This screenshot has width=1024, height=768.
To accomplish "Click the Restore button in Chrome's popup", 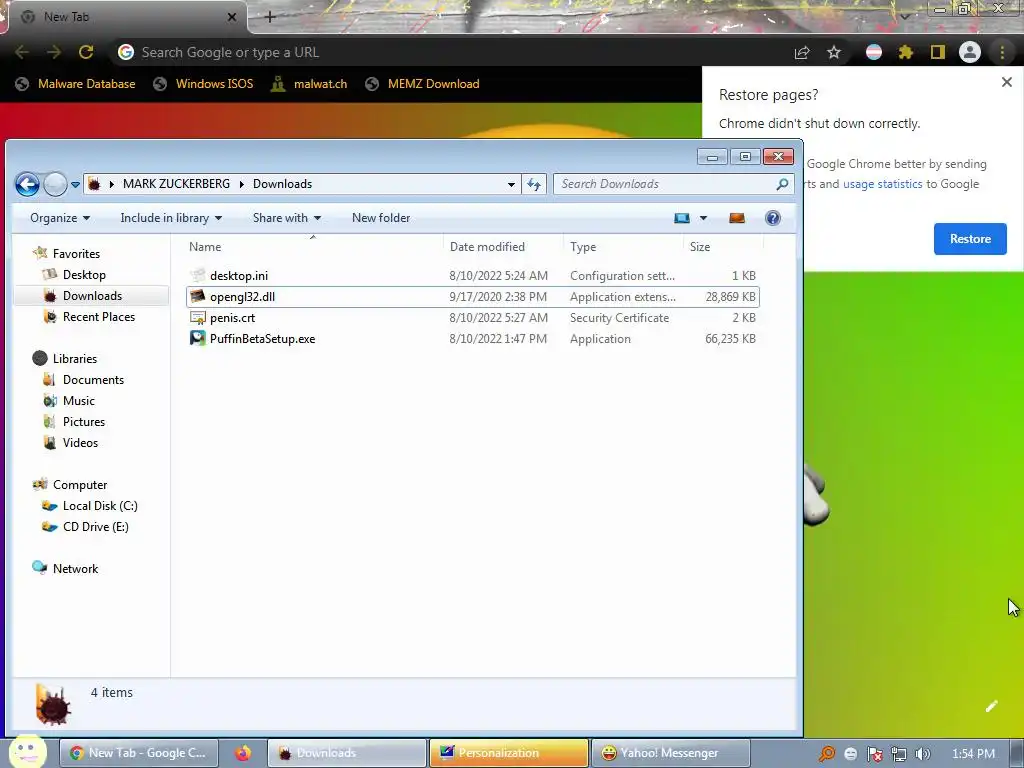I will click(970, 239).
